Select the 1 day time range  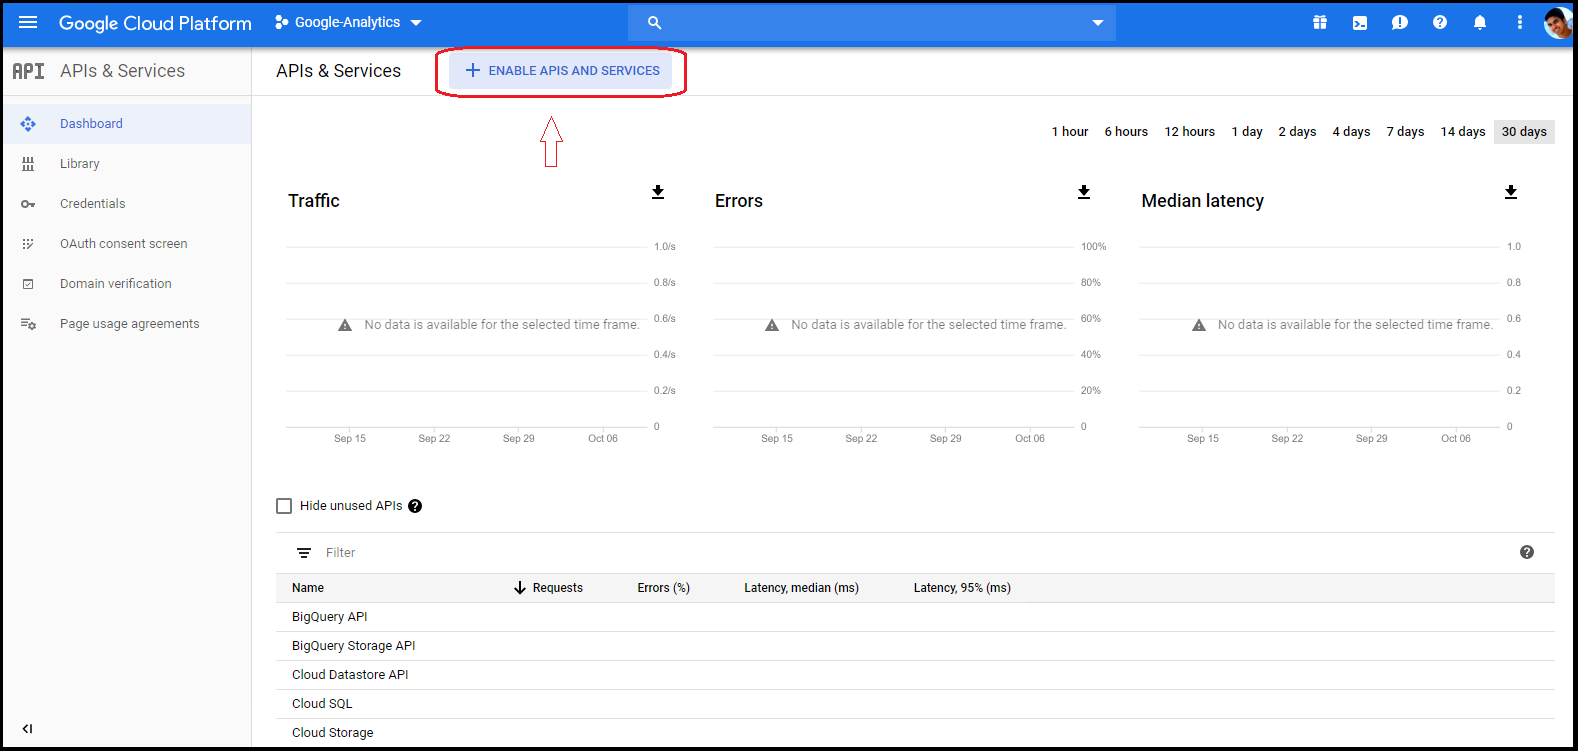point(1247,132)
